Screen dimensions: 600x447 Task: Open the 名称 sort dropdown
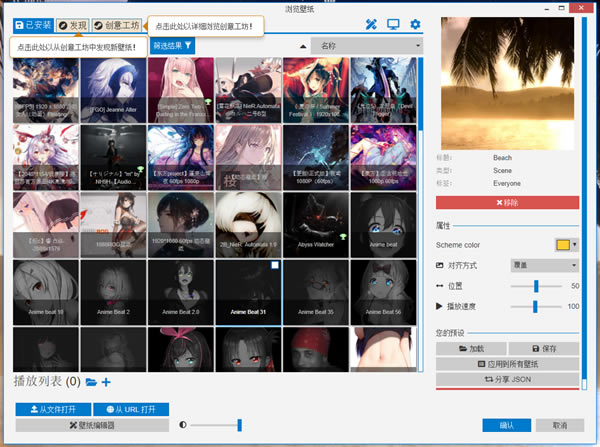pos(367,46)
